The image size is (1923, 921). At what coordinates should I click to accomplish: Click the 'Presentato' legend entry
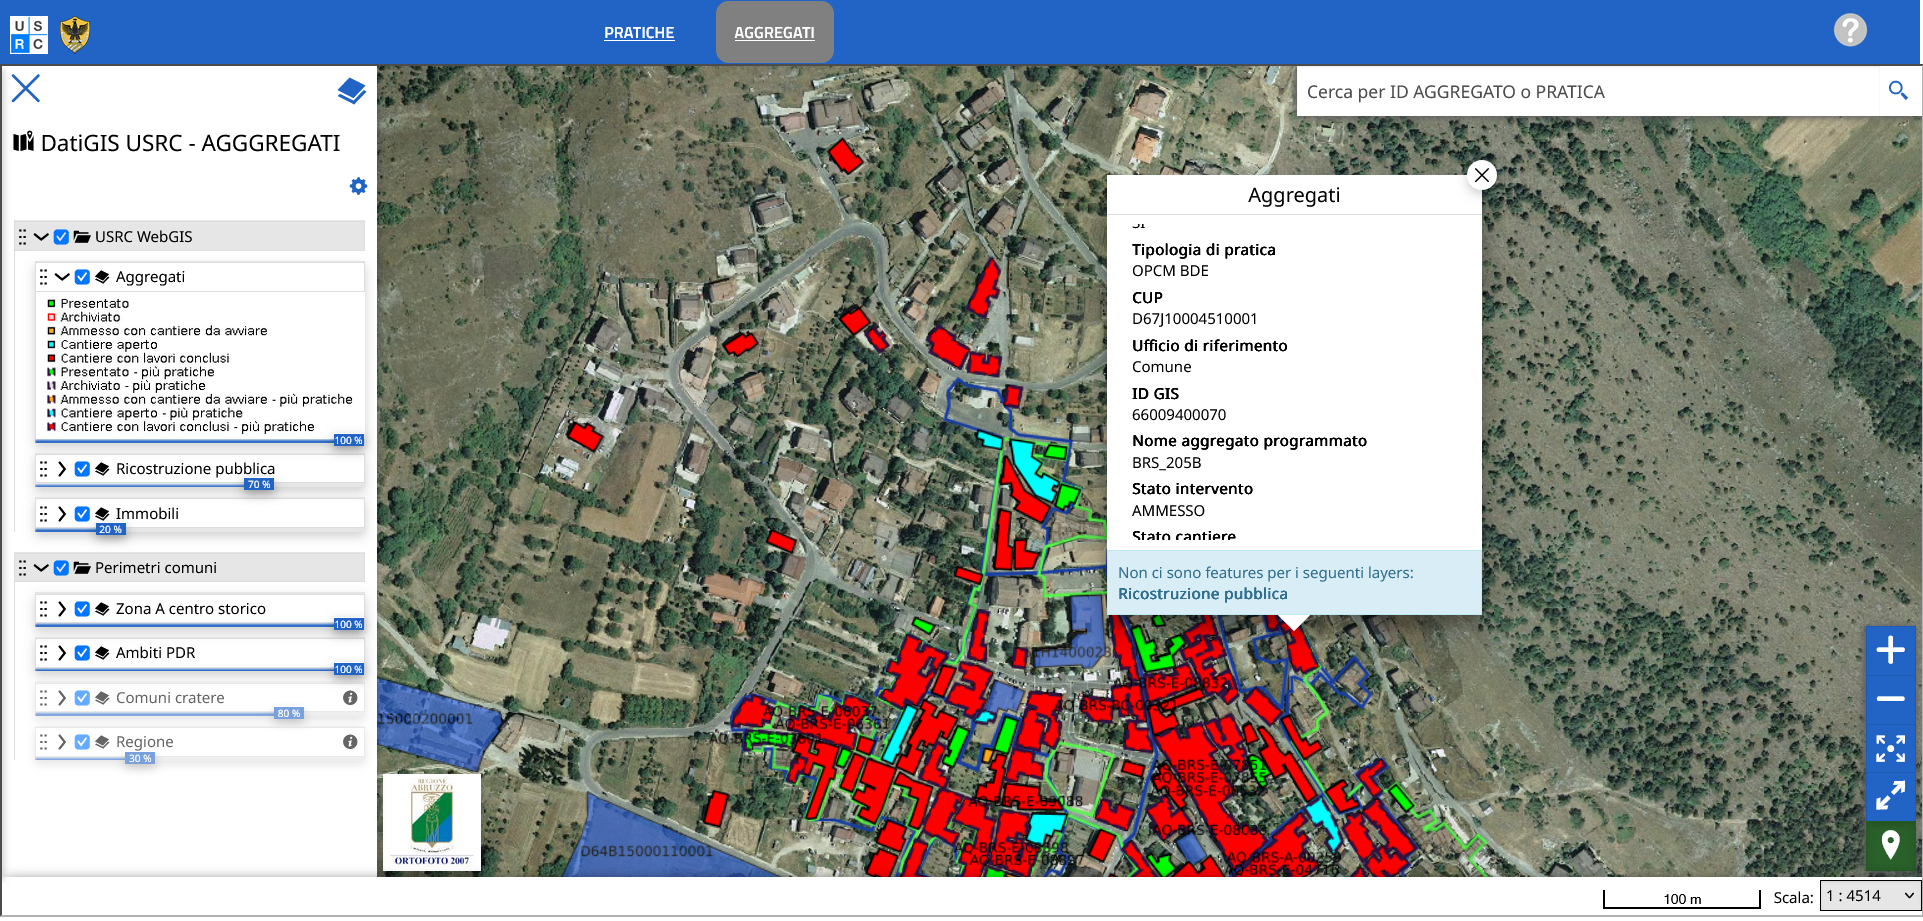click(94, 304)
